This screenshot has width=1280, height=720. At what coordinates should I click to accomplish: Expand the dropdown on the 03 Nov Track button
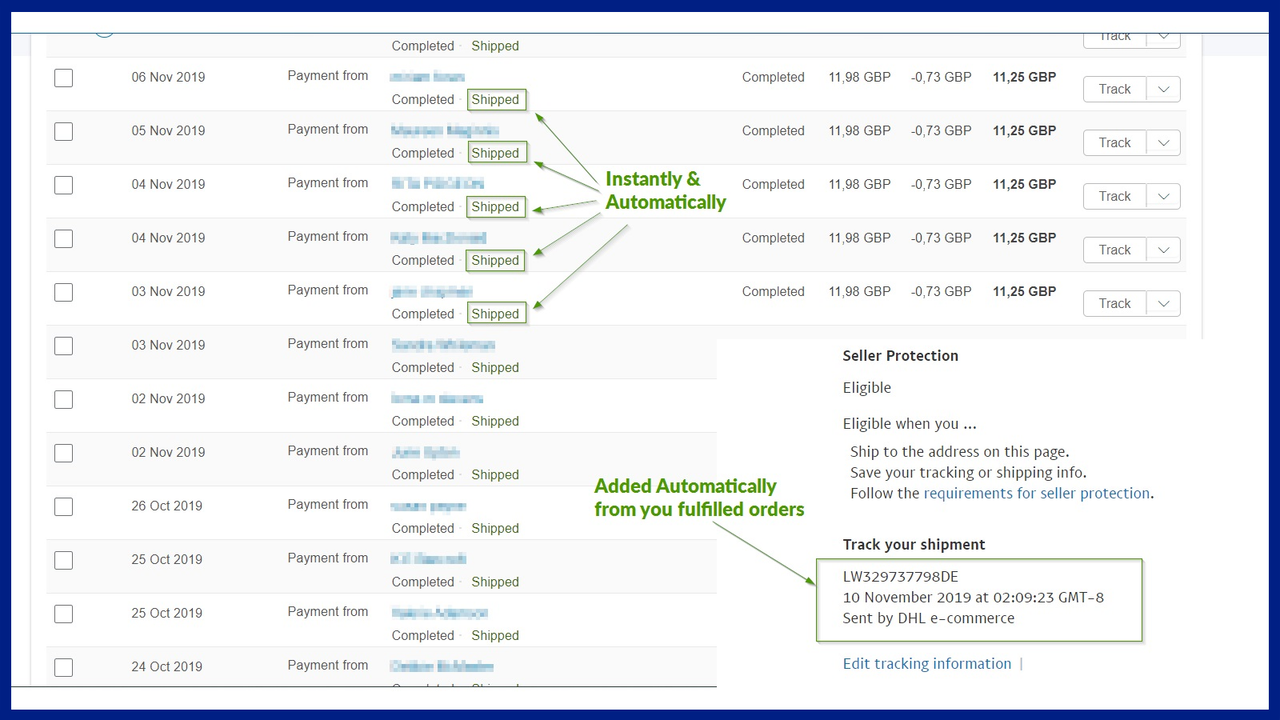(1163, 303)
